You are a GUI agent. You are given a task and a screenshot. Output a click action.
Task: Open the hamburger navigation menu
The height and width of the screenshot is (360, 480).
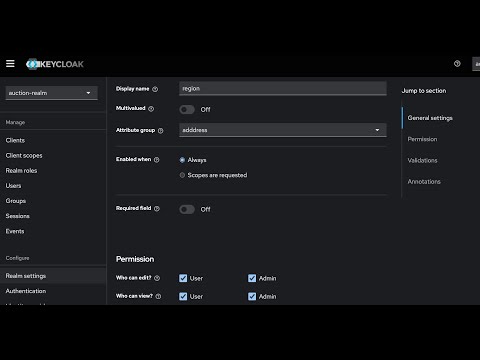point(10,63)
